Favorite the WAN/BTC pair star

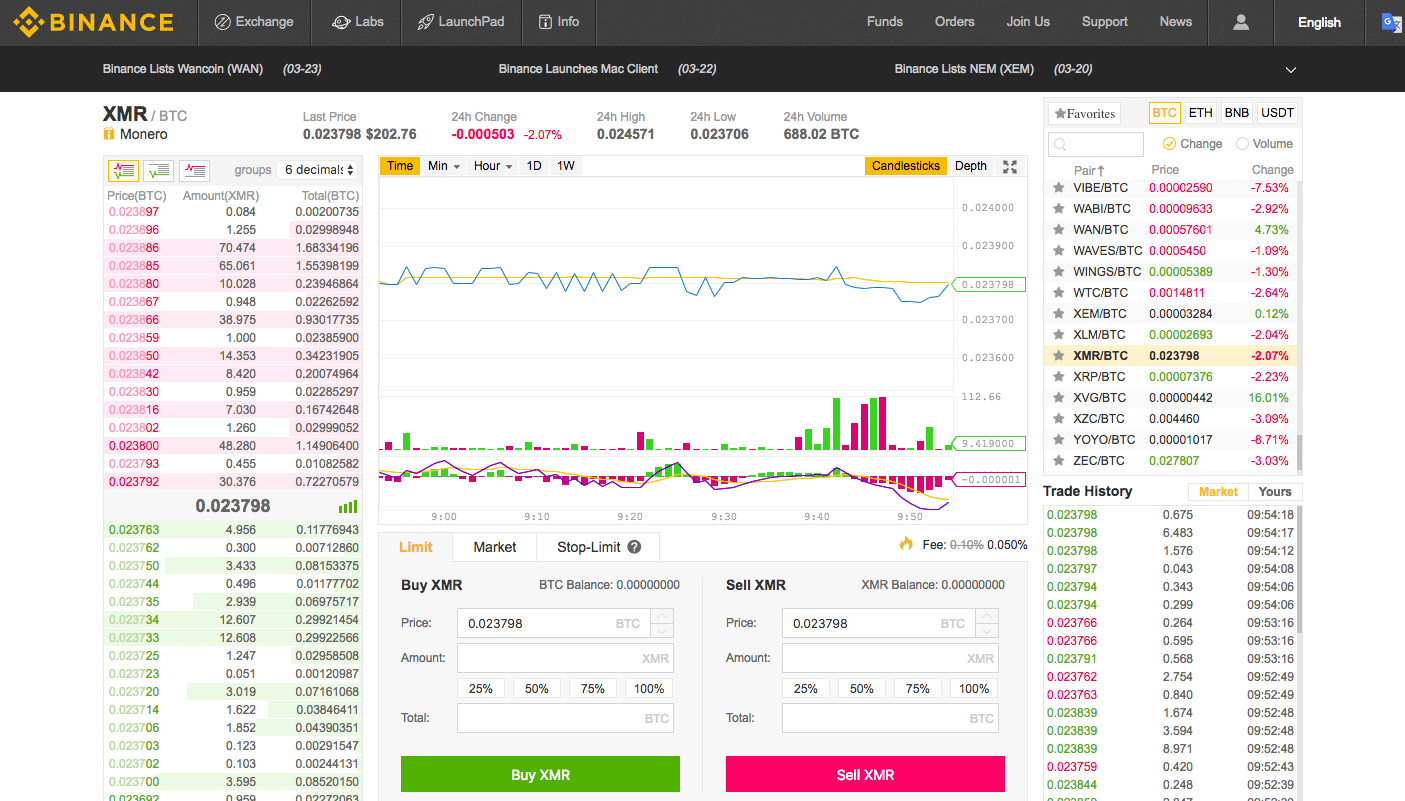(1058, 230)
